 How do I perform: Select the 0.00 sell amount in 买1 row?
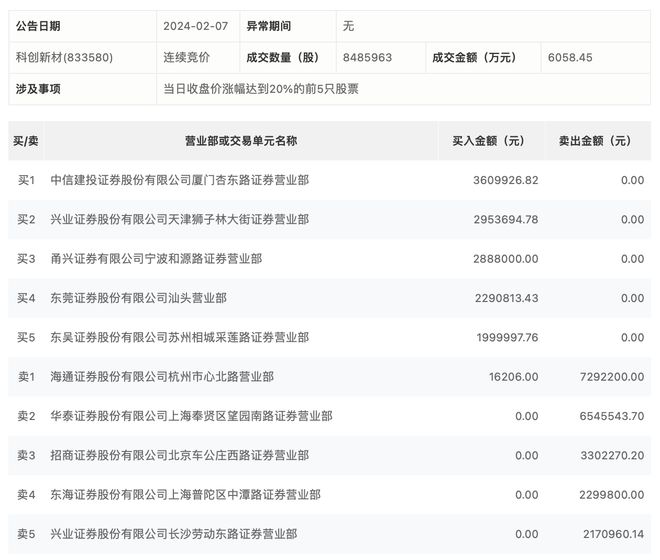[633, 180]
